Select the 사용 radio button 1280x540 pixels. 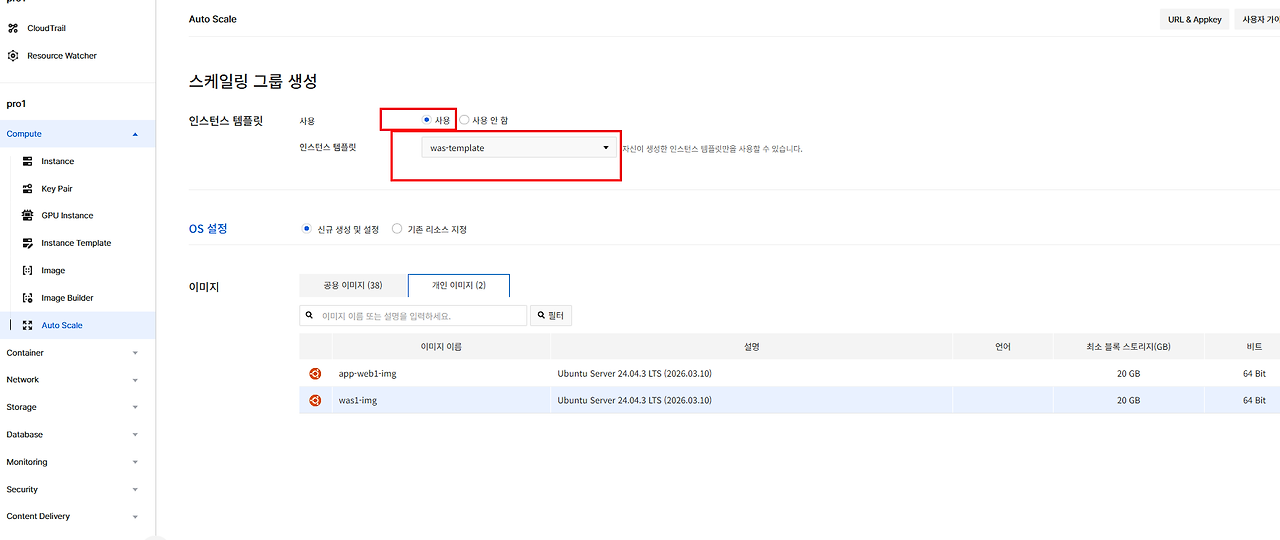(426, 120)
